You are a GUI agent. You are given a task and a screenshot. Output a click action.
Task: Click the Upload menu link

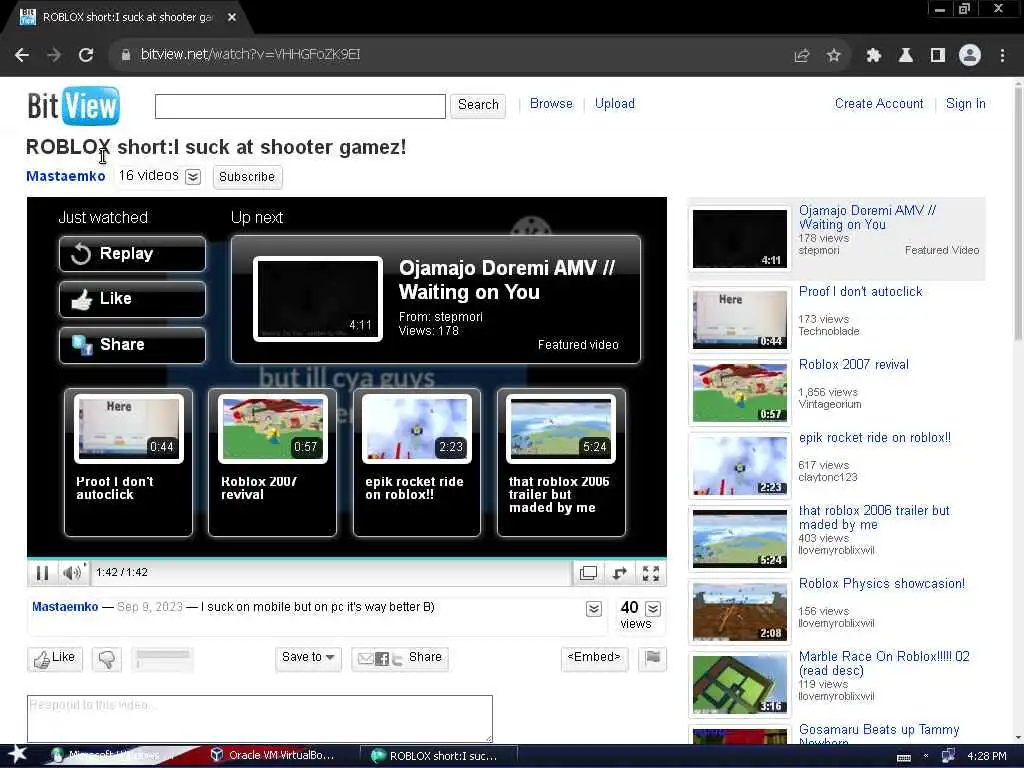[x=615, y=104]
